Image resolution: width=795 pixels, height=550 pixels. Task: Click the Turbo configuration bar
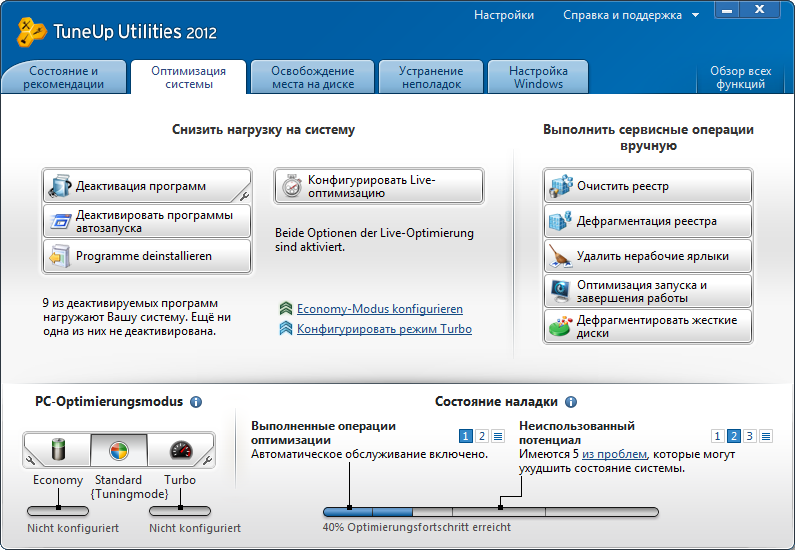coord(180,511)
